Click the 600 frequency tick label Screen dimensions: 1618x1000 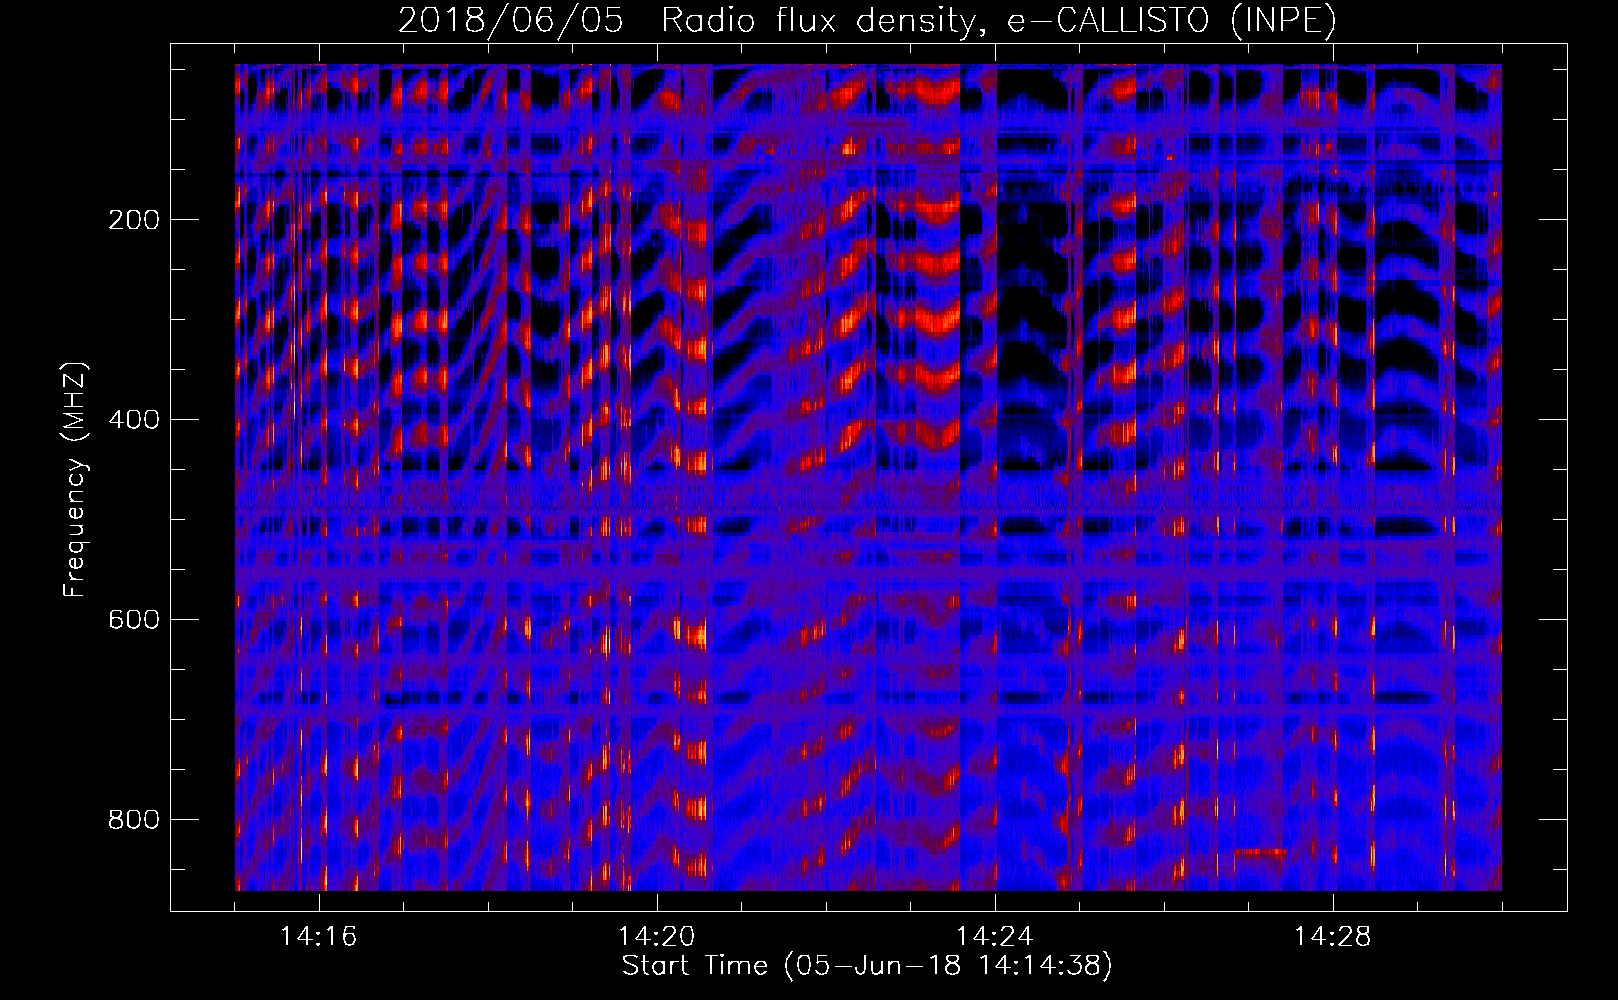(133, 620)
